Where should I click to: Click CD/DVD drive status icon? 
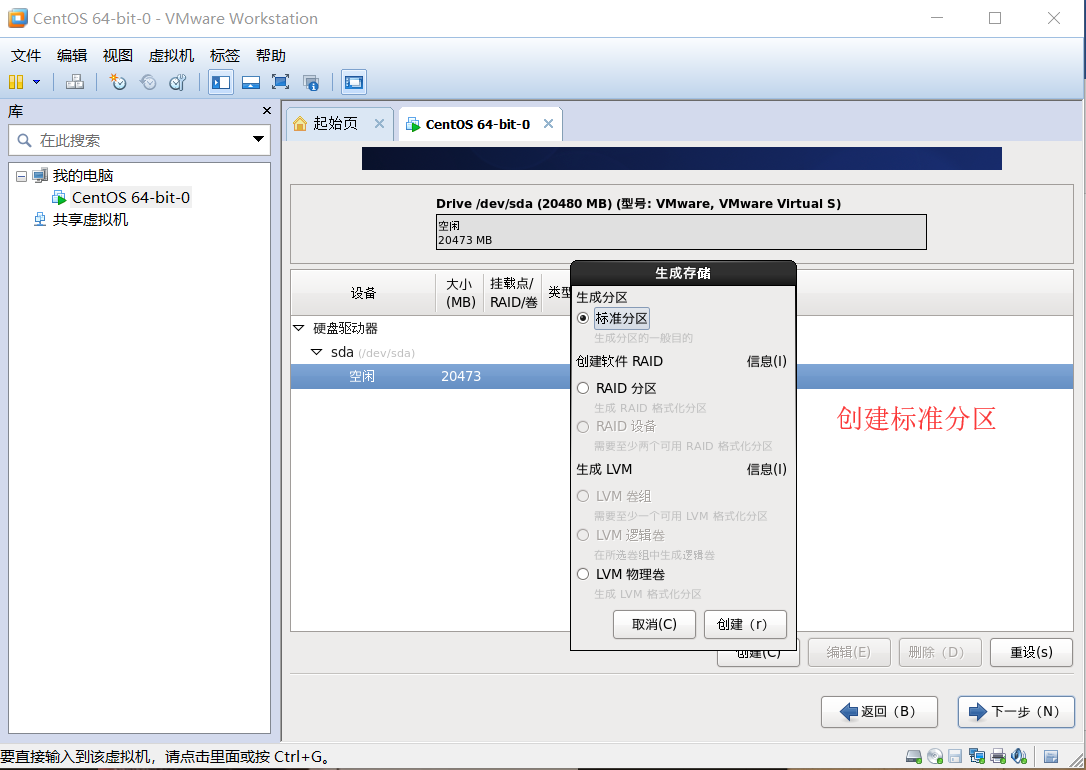click(x=935, y=756)
